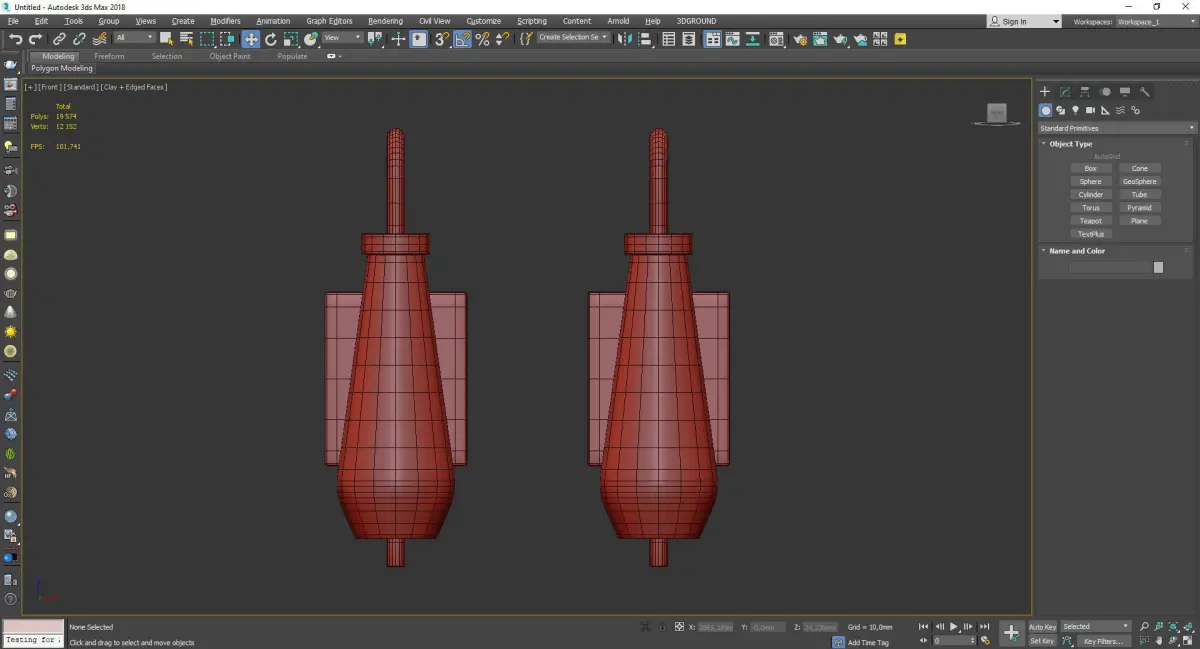Click the object color swatch
This screenshot has width=1200, height=649.
tap(1158, 267)
